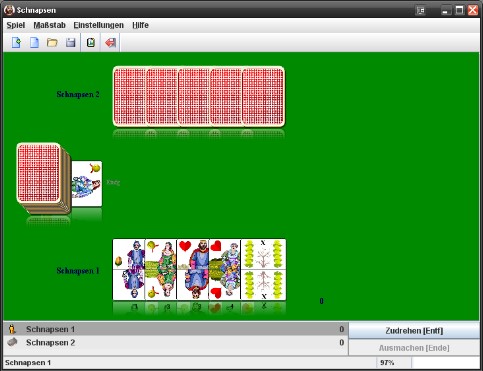Close the Schnapsen window
Screen dimensions: 483x371
coord(473,10)
